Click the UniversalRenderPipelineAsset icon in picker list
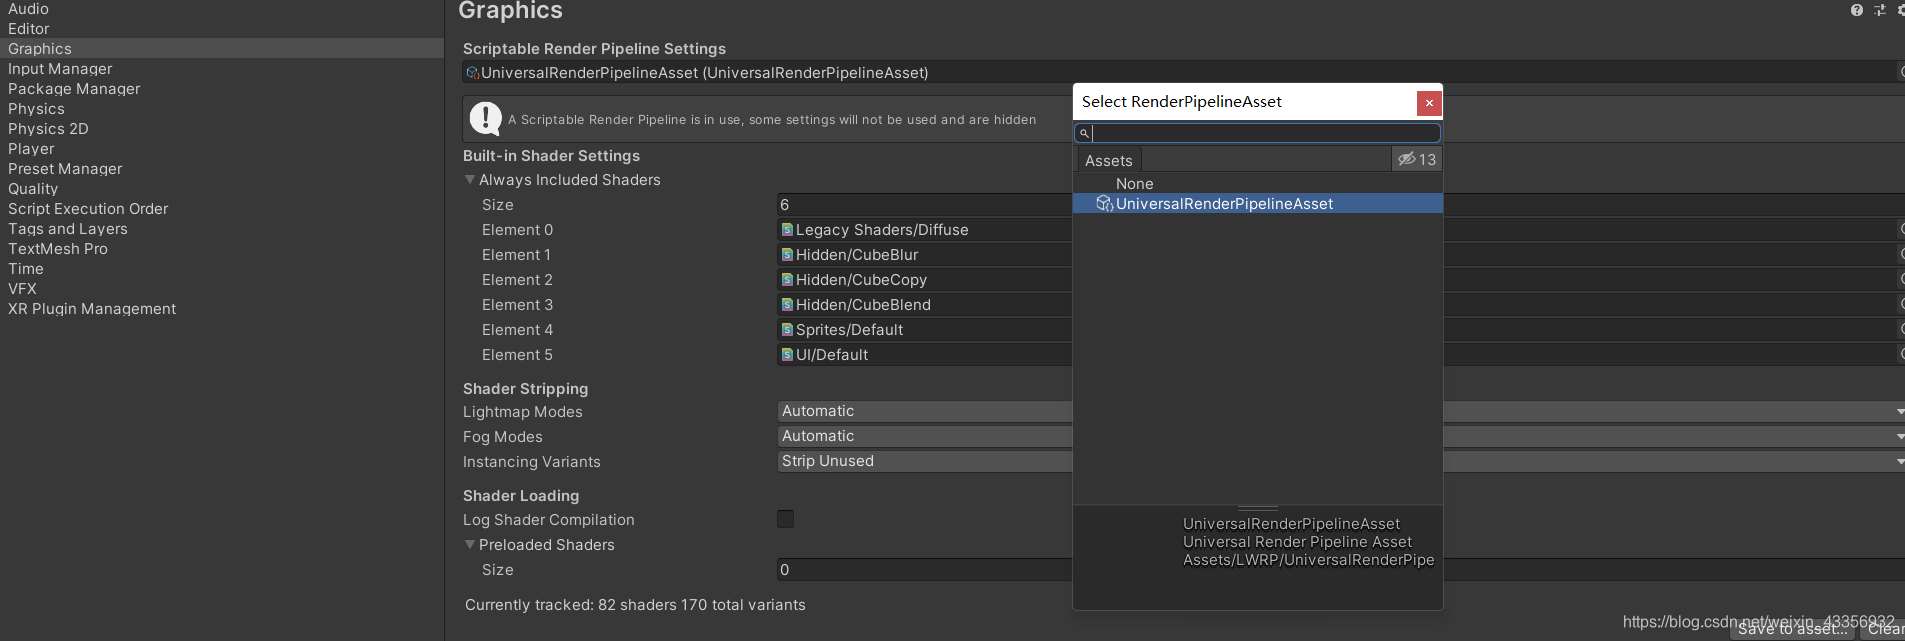The width and height of the screenshot is (1905, 641). (1105, 204)
